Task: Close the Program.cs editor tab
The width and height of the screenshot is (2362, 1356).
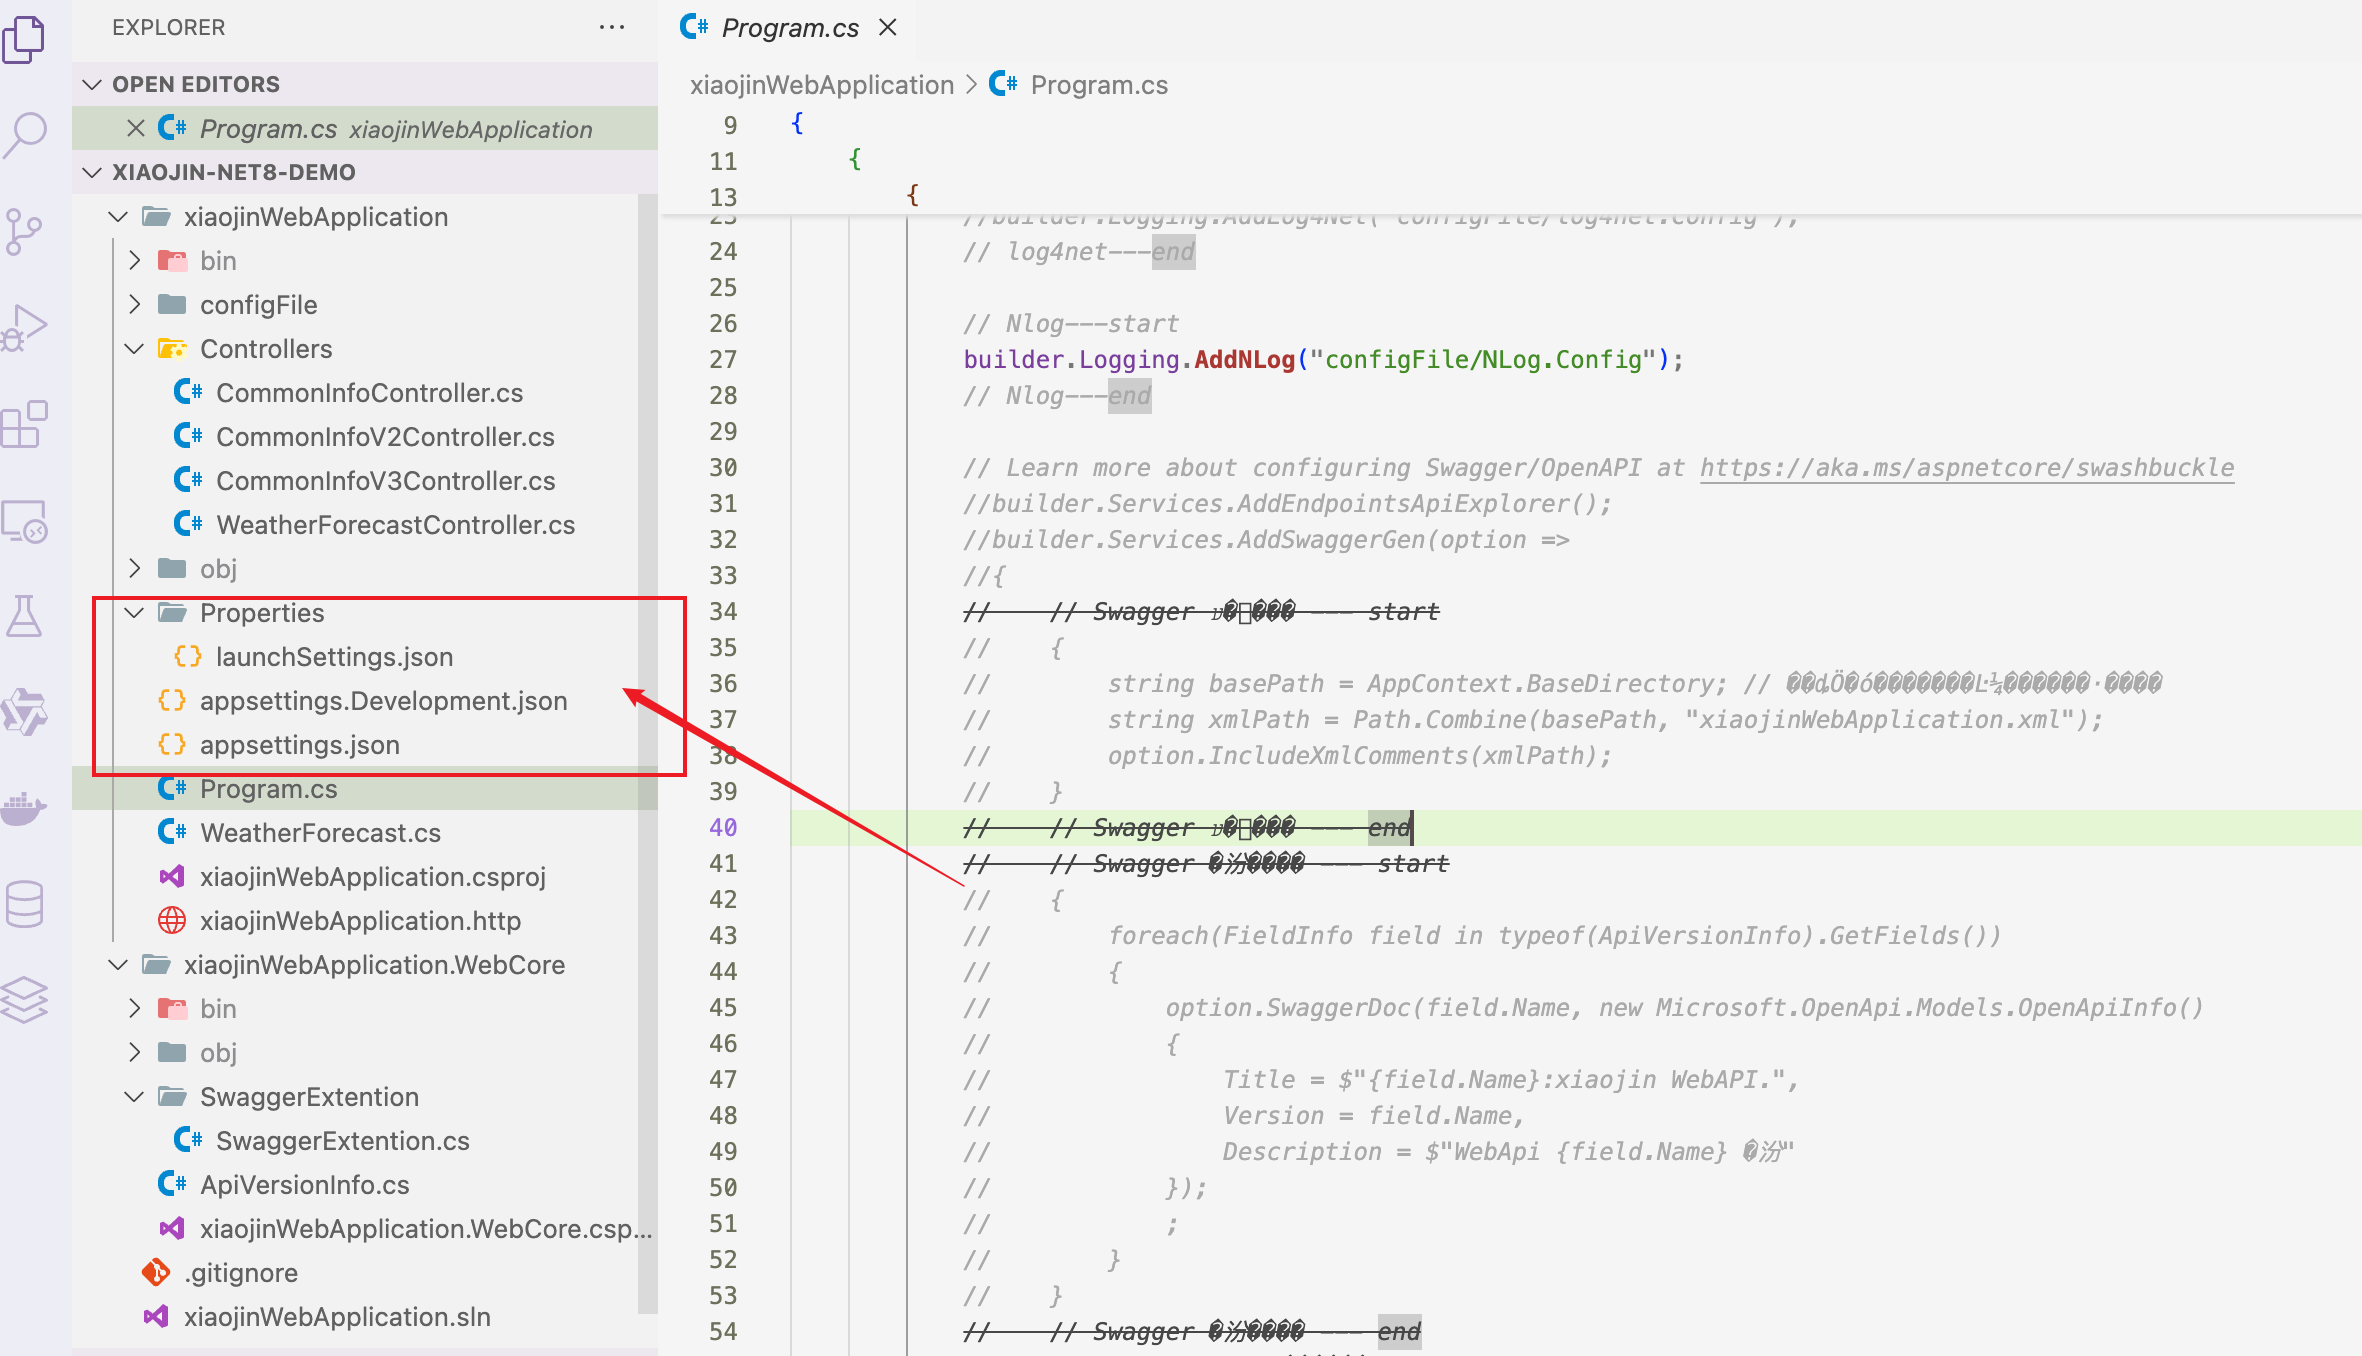Action: 888,27
